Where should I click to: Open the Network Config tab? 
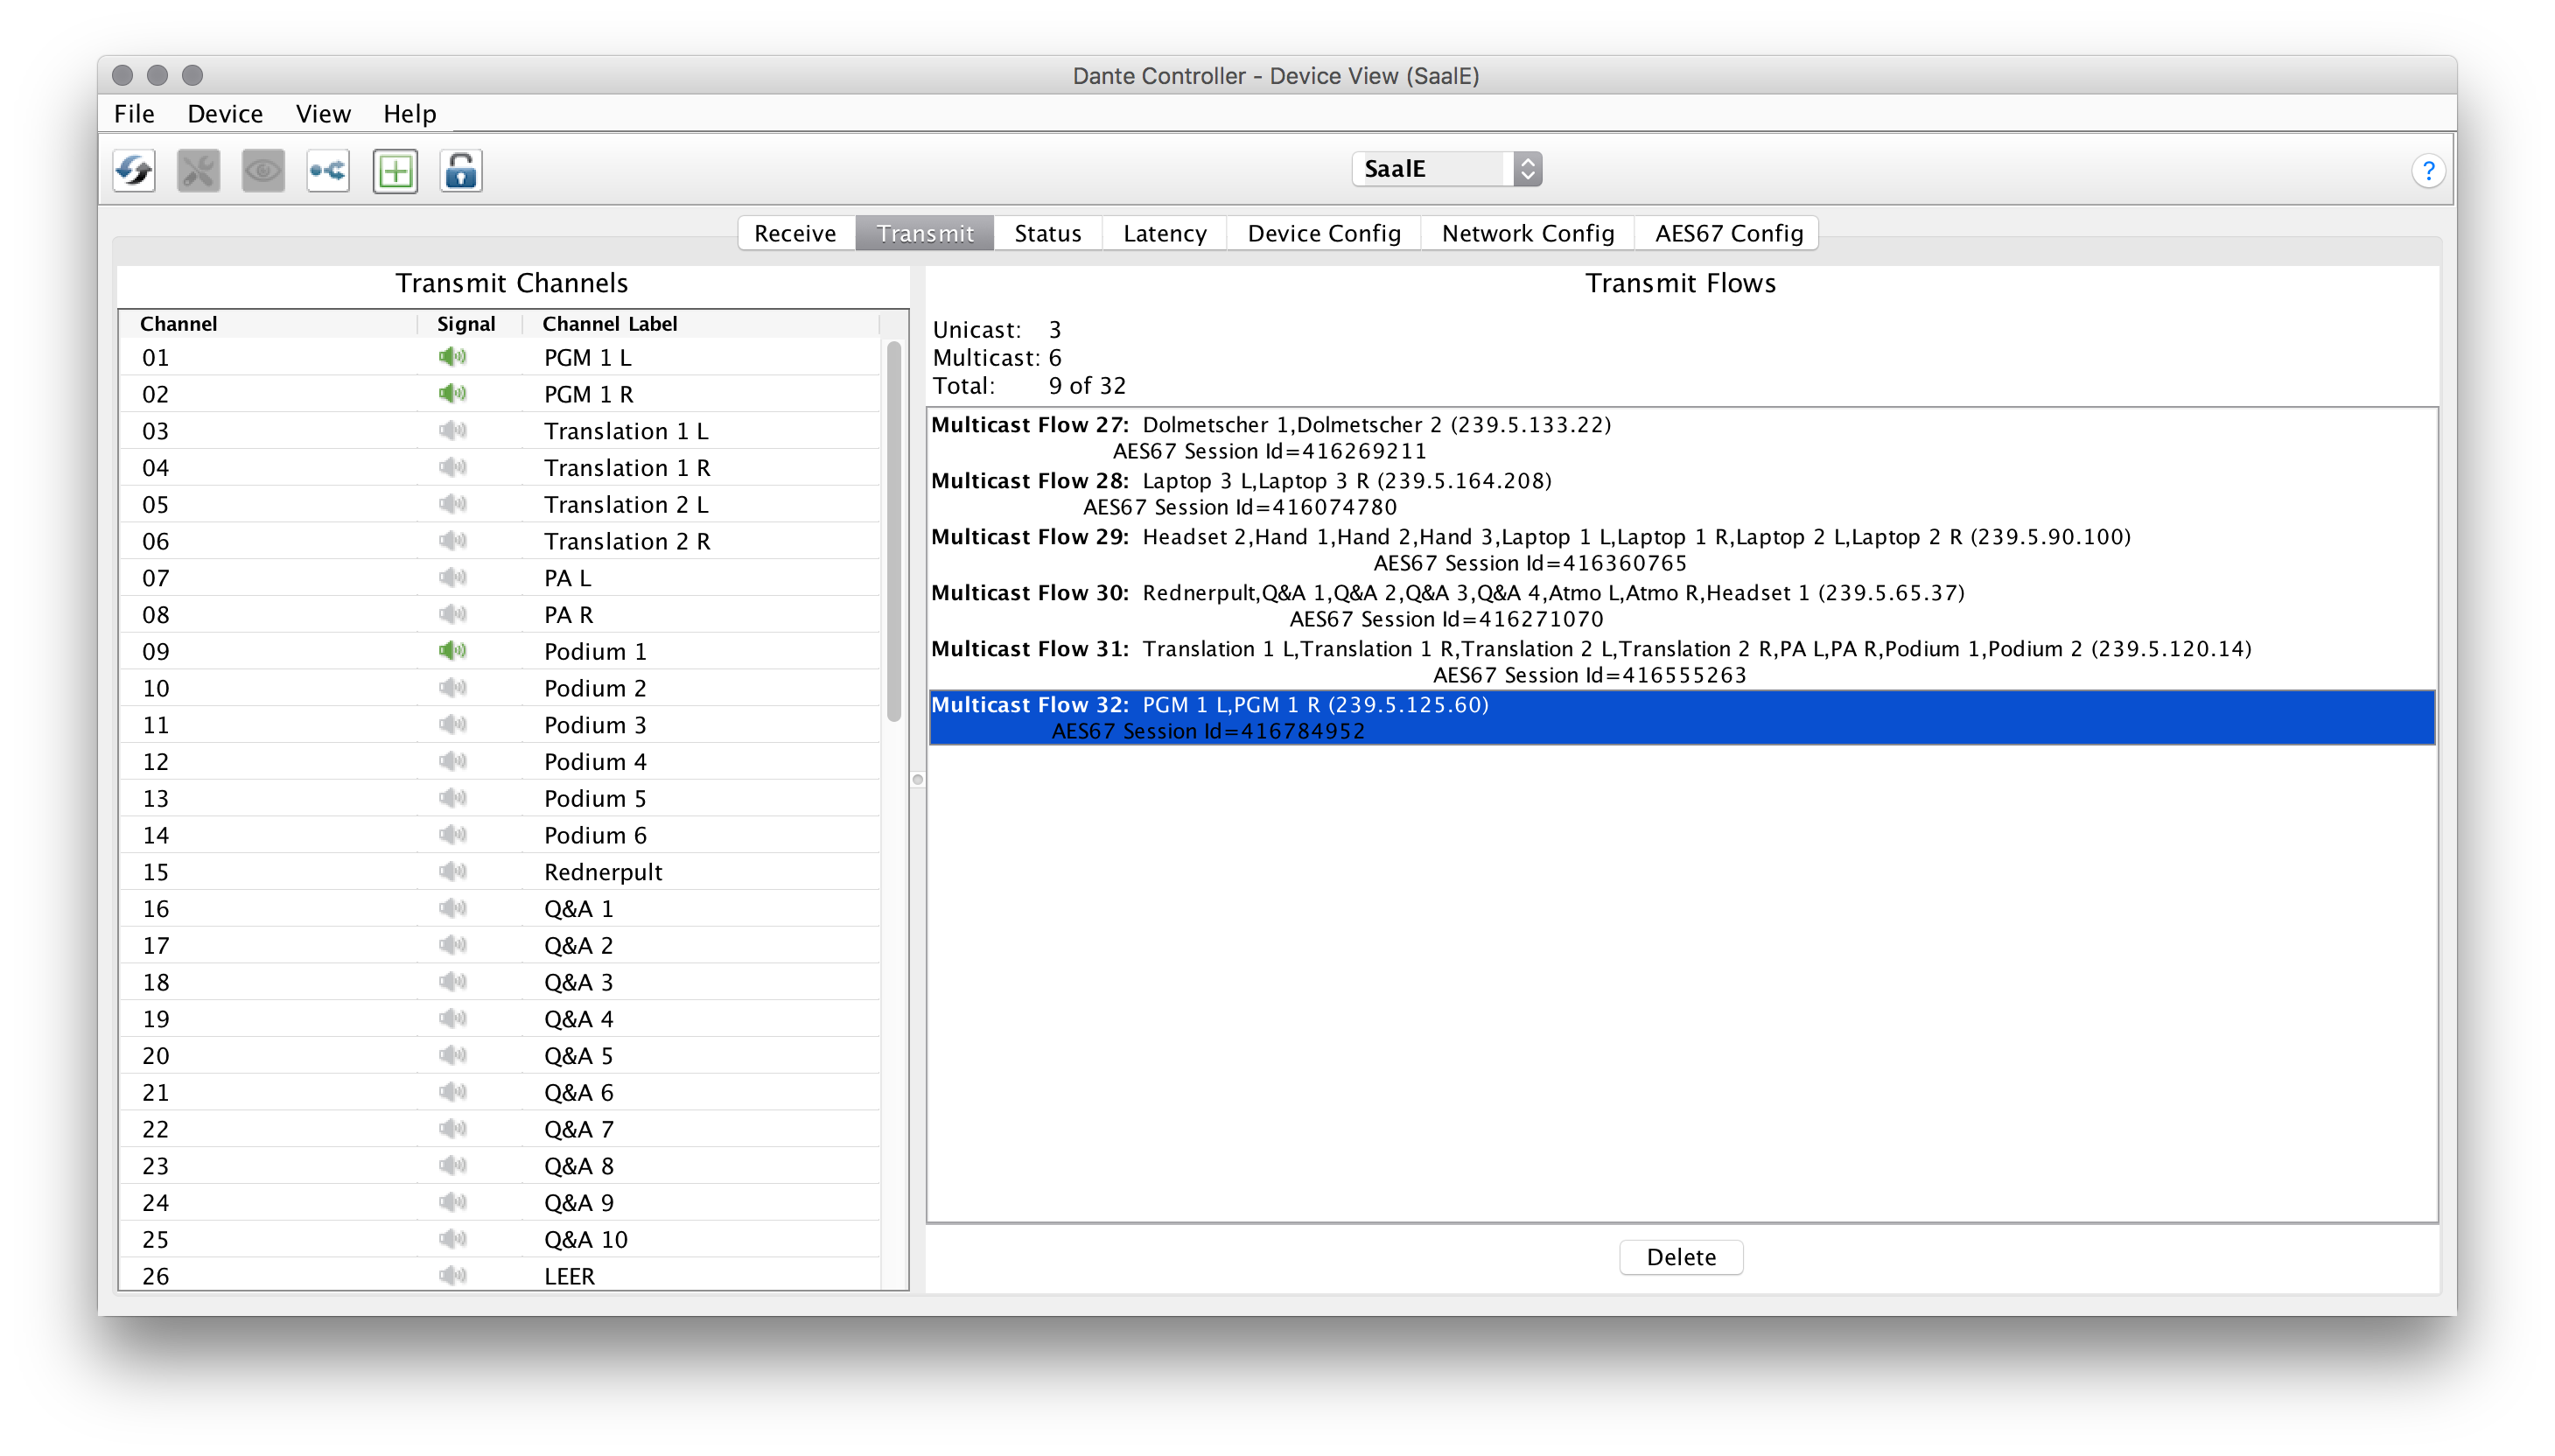pos(1527,233)
